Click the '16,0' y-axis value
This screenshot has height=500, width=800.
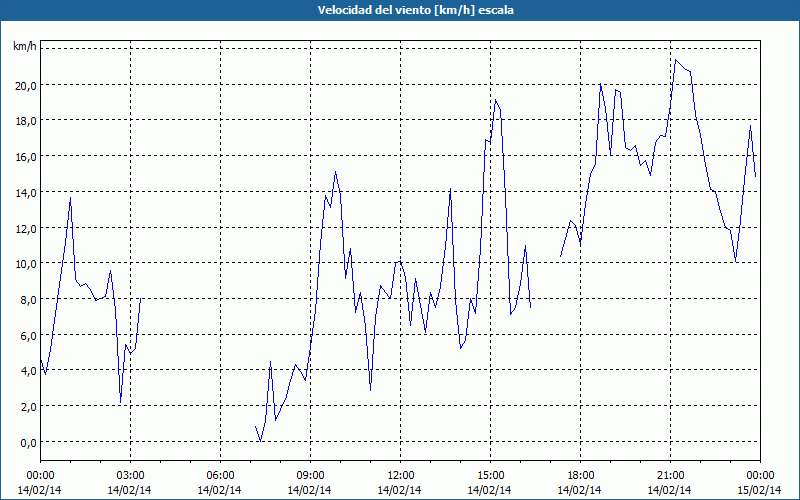(x=28, y=157)
